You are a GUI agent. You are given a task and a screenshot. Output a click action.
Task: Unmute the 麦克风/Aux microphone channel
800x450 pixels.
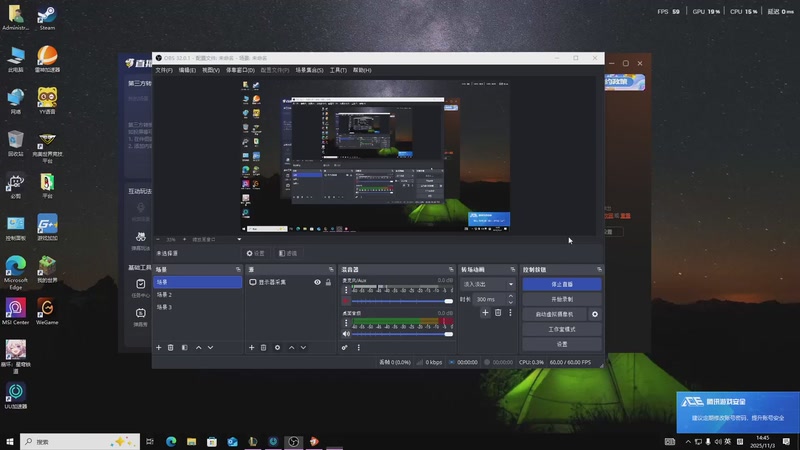tap(346, 300)
